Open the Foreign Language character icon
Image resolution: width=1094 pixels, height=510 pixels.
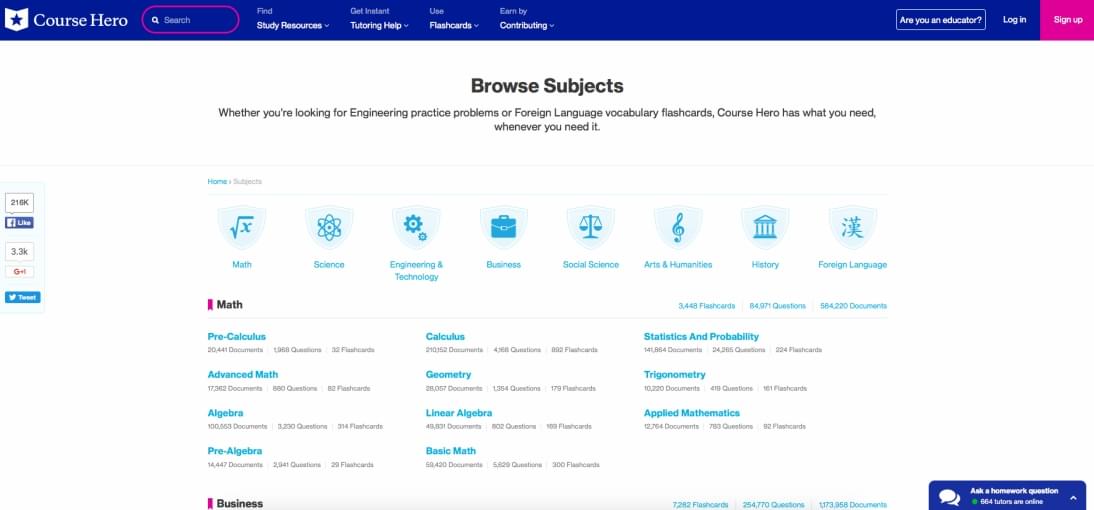852,227
